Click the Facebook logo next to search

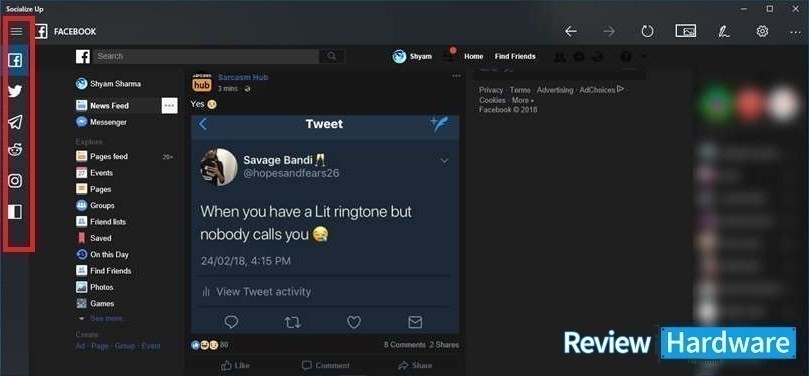(x=83, y=56)
